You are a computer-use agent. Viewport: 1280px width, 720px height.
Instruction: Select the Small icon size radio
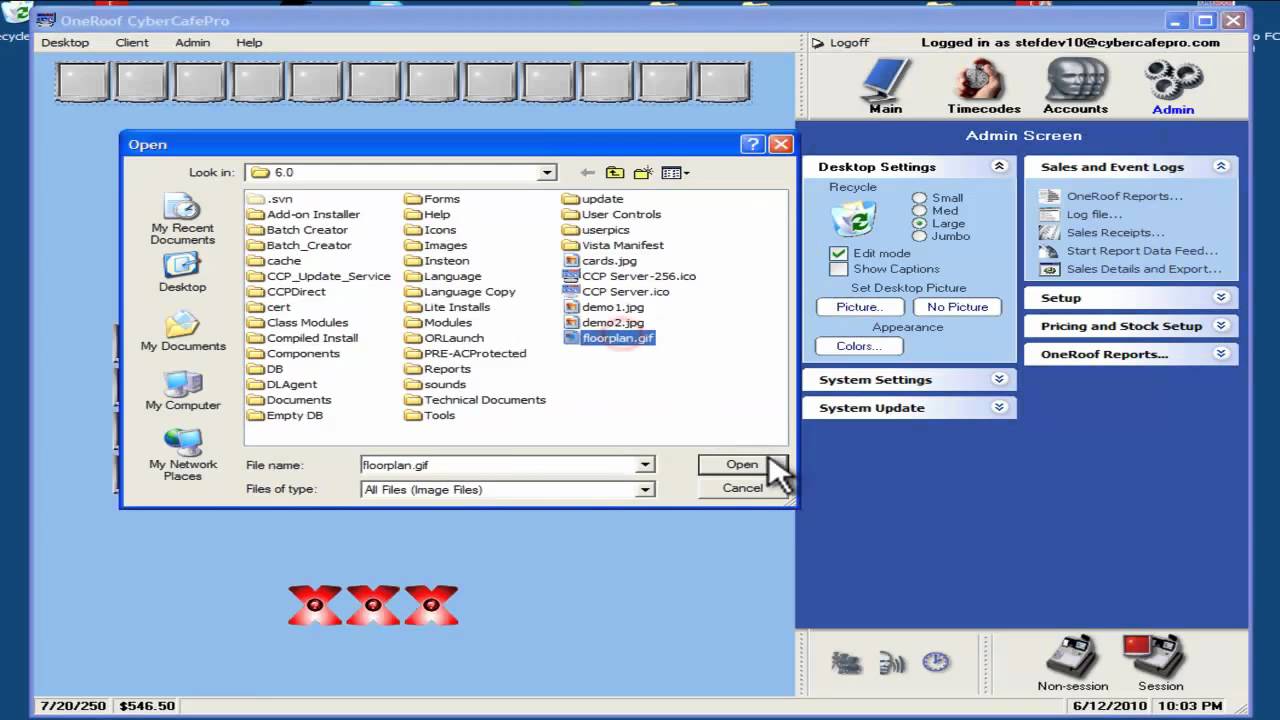(919, 198)
